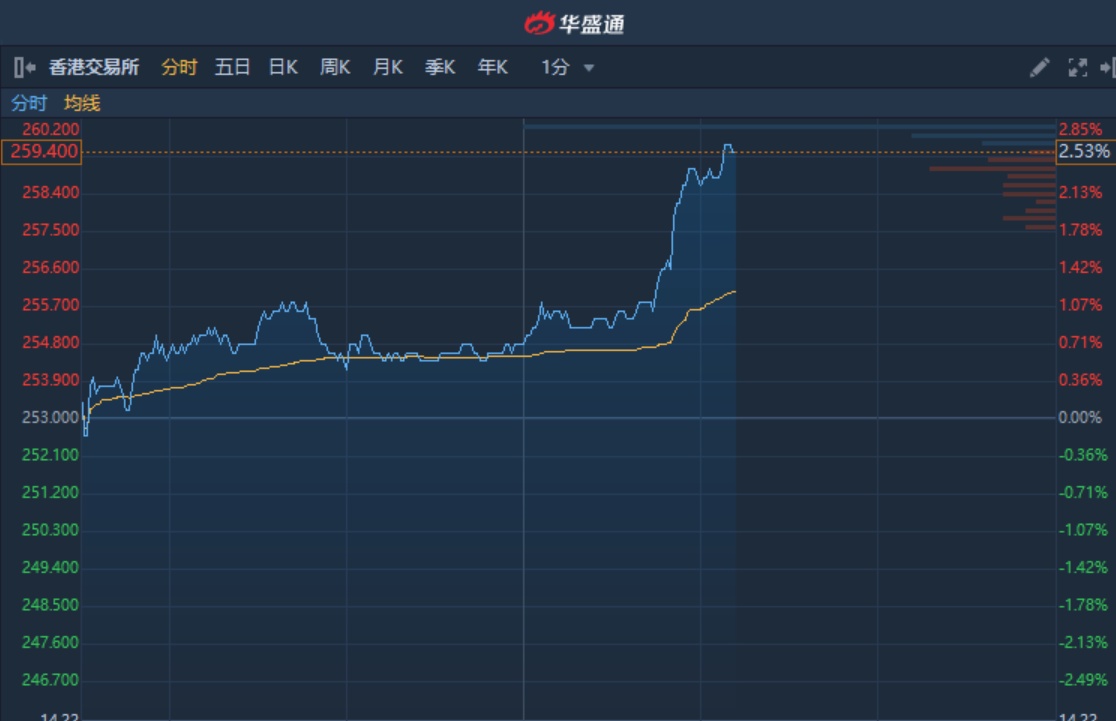Click the pencil drawing tool icon

pyautogui.click(x=1039, y=67)
